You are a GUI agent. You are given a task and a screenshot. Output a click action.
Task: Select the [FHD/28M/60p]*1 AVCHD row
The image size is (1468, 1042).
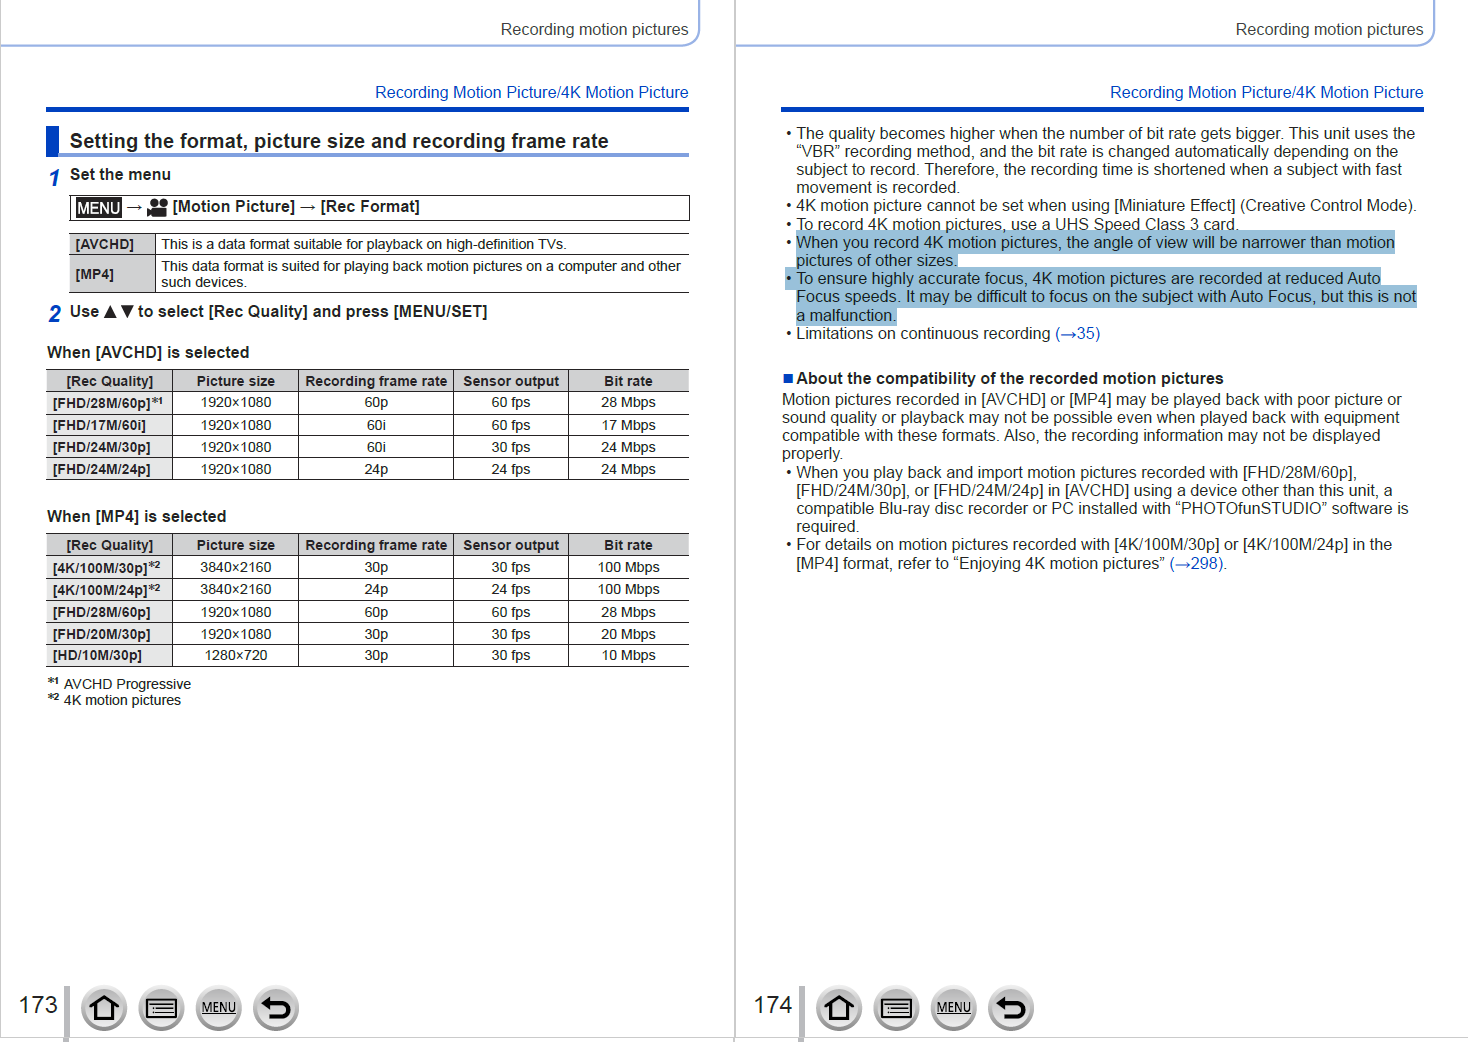(x=367, y=403)
